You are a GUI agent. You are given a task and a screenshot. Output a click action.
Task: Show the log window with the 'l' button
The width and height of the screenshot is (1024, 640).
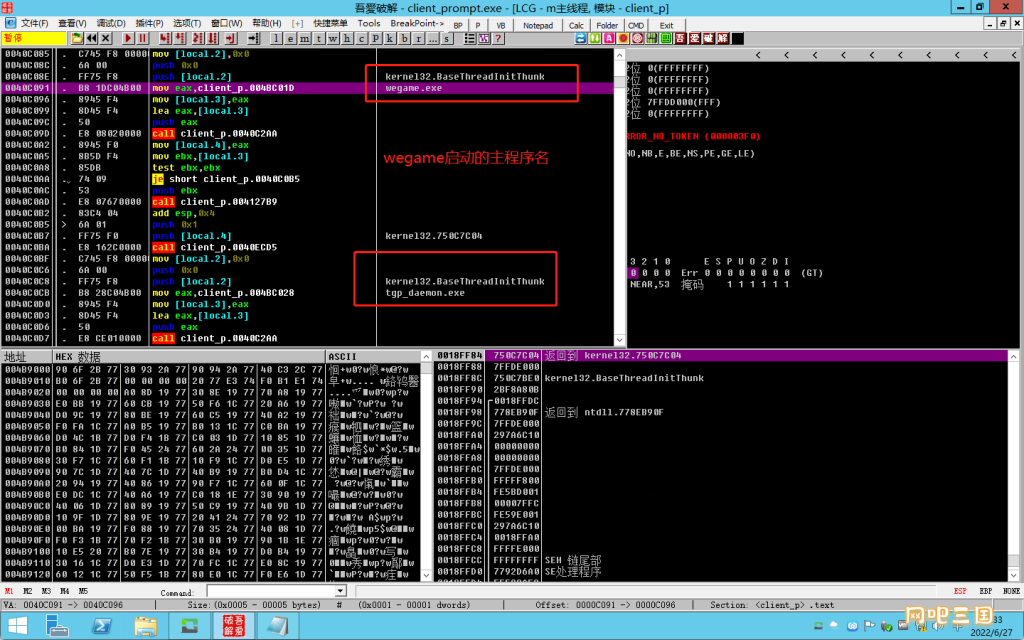click(276, 39)
